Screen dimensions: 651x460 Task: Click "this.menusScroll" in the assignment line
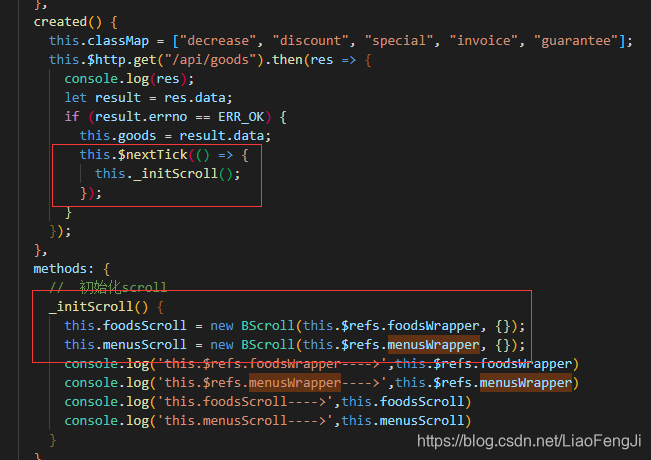pos(125,345)
